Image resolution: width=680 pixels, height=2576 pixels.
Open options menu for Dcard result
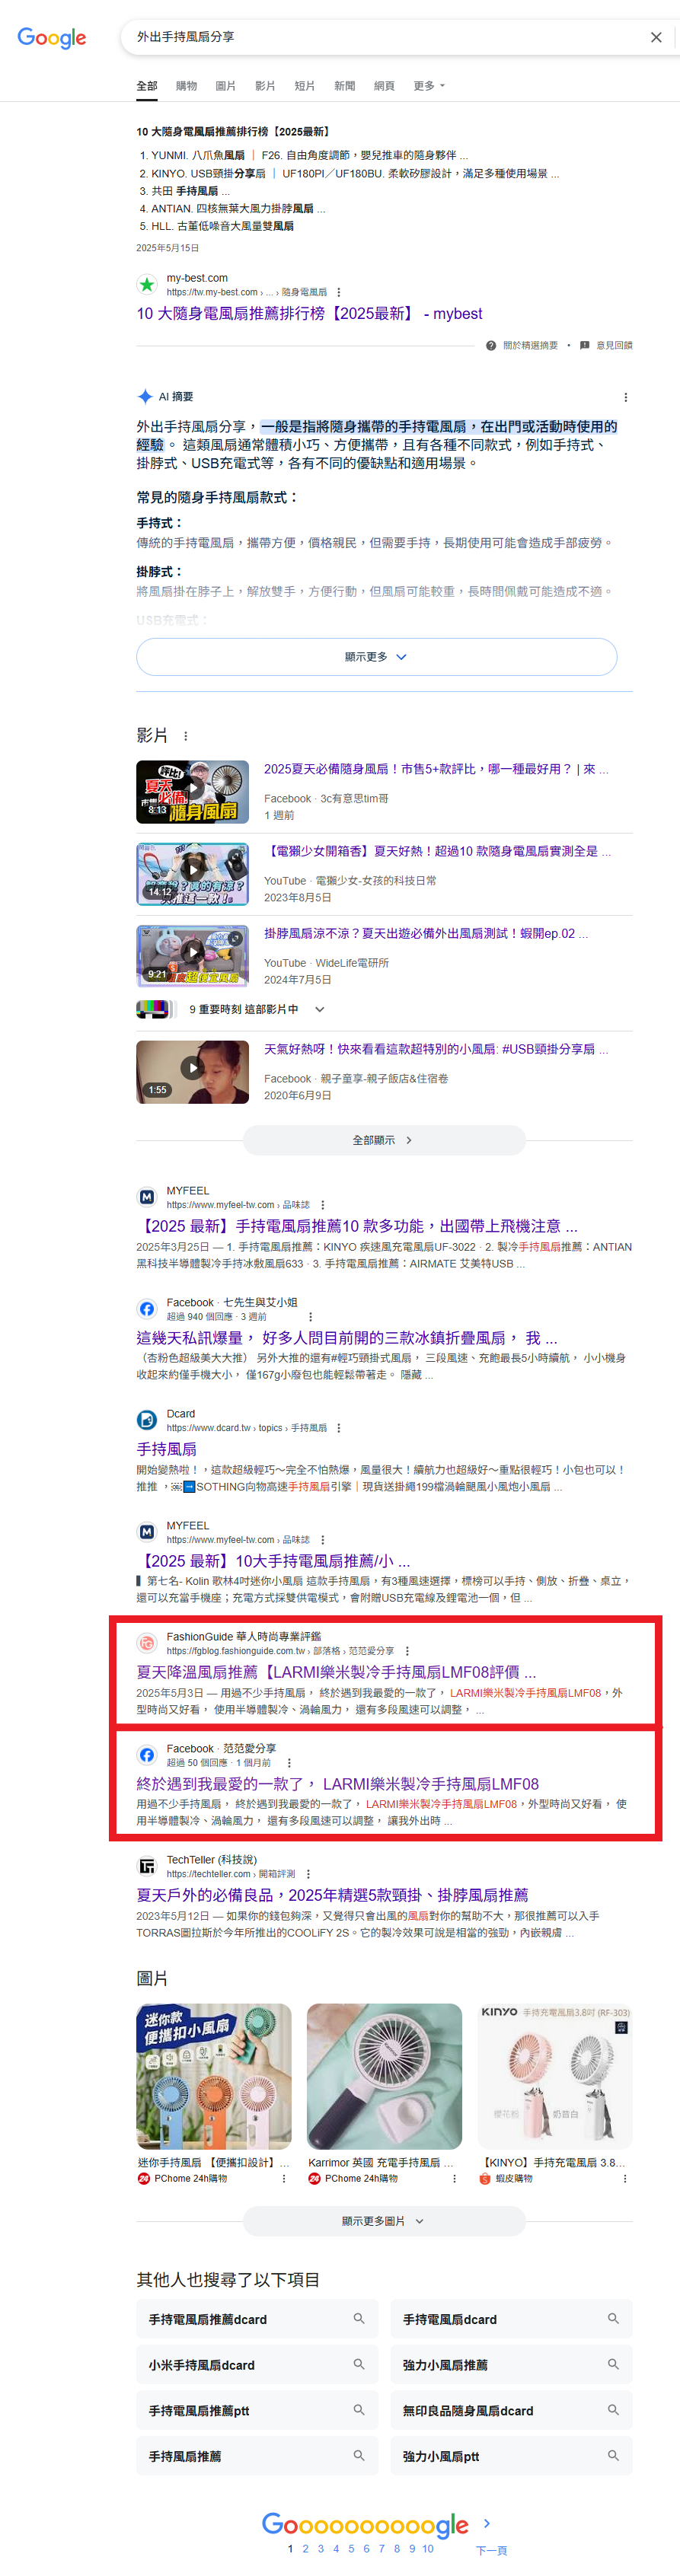click(339, 1428)
